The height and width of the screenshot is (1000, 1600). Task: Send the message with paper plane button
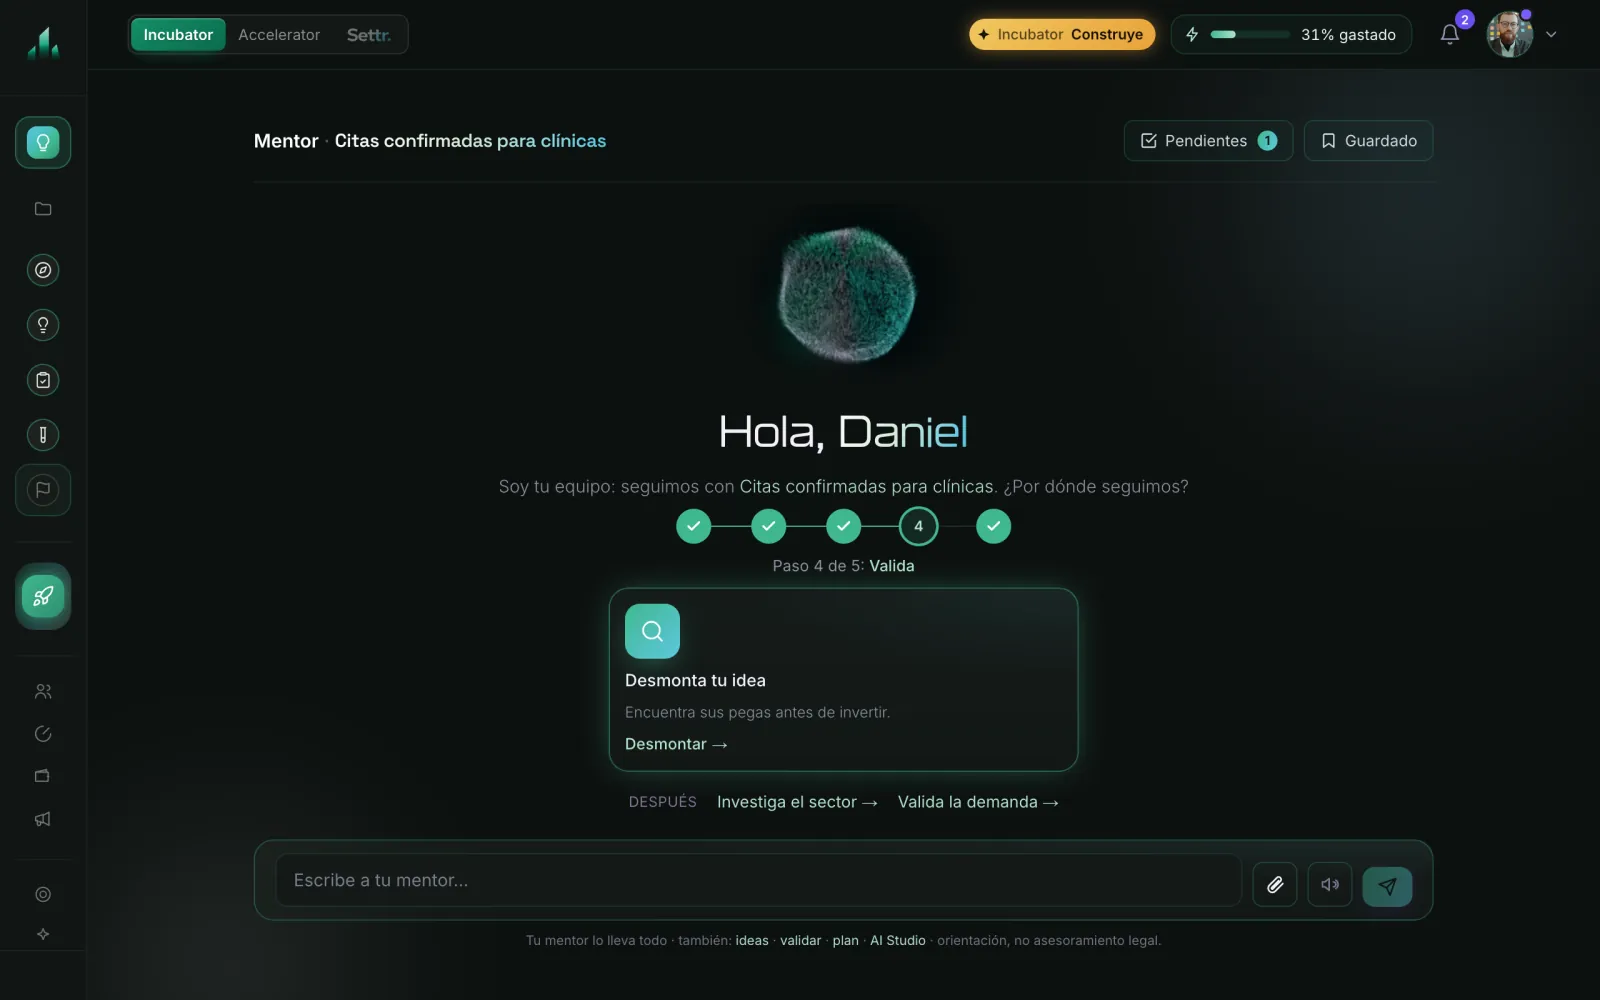click(x=1387, y=886)
